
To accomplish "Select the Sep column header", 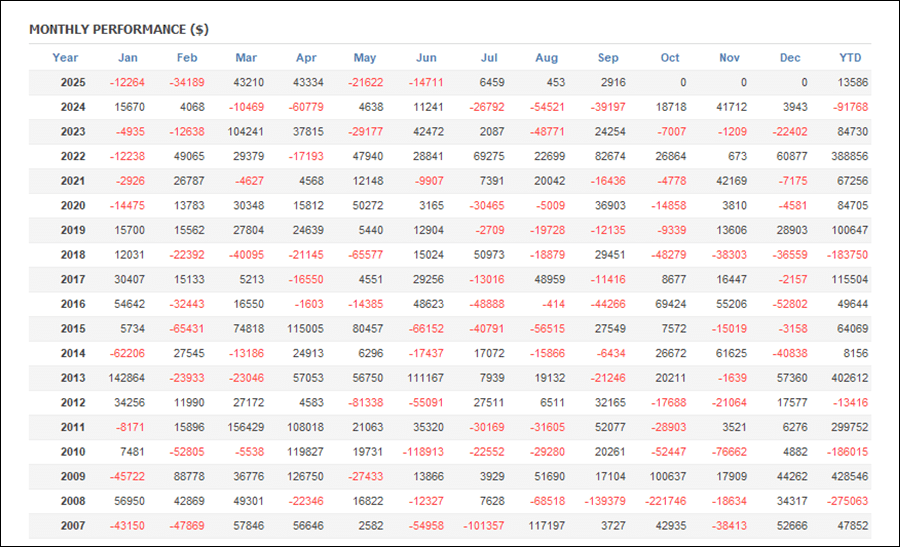I will [608, 58].
